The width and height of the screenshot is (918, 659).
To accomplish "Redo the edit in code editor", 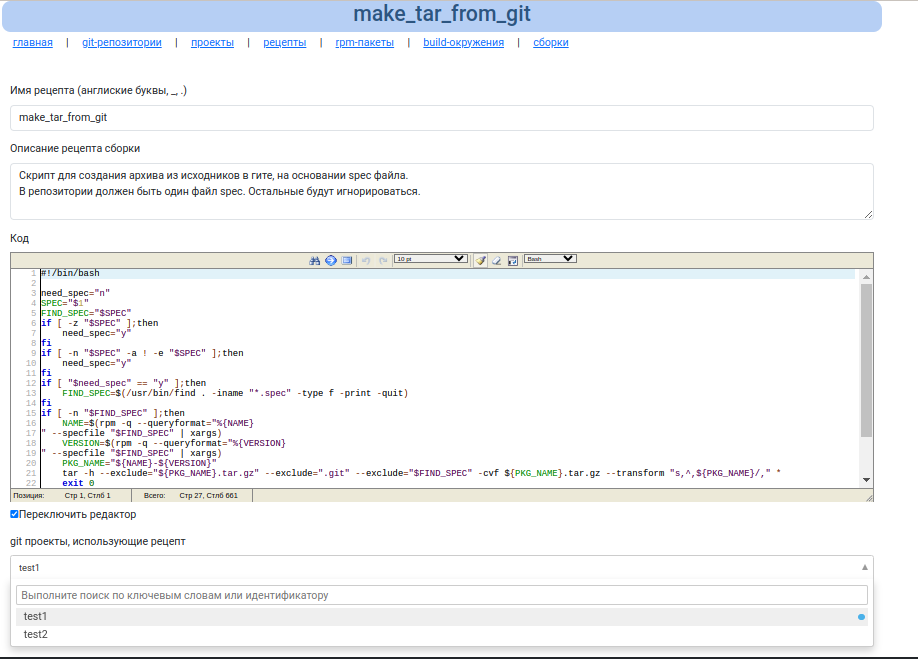I will click(382, 260).
